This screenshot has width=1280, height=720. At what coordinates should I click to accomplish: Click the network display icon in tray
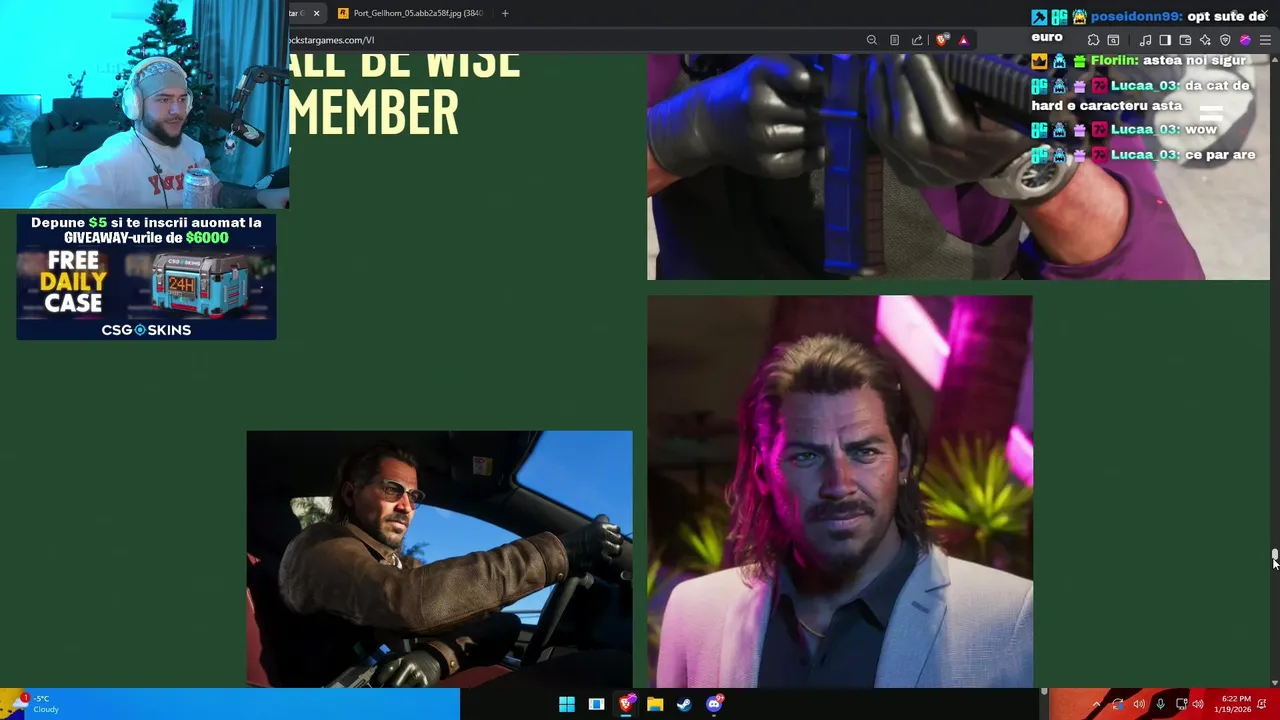tap(1181, 704)
